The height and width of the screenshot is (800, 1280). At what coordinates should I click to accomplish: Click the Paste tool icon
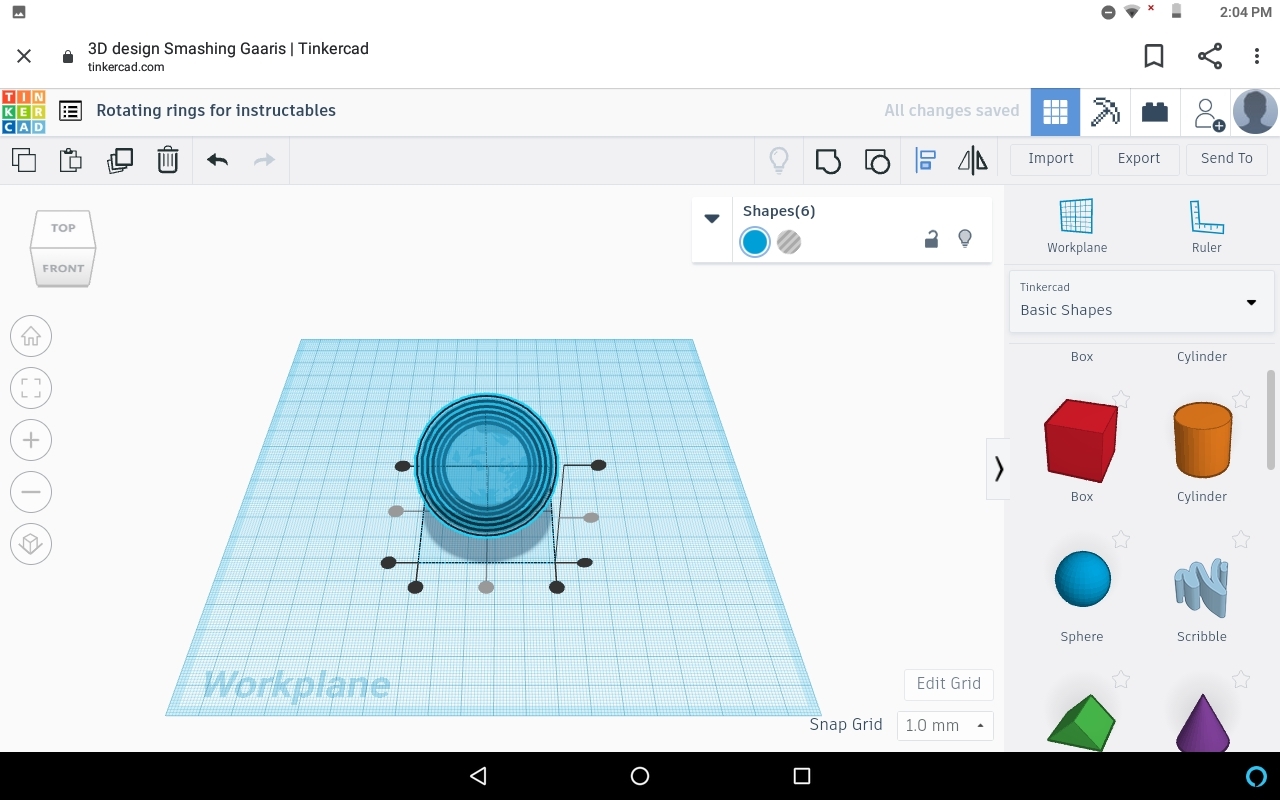tap(71, 160)
